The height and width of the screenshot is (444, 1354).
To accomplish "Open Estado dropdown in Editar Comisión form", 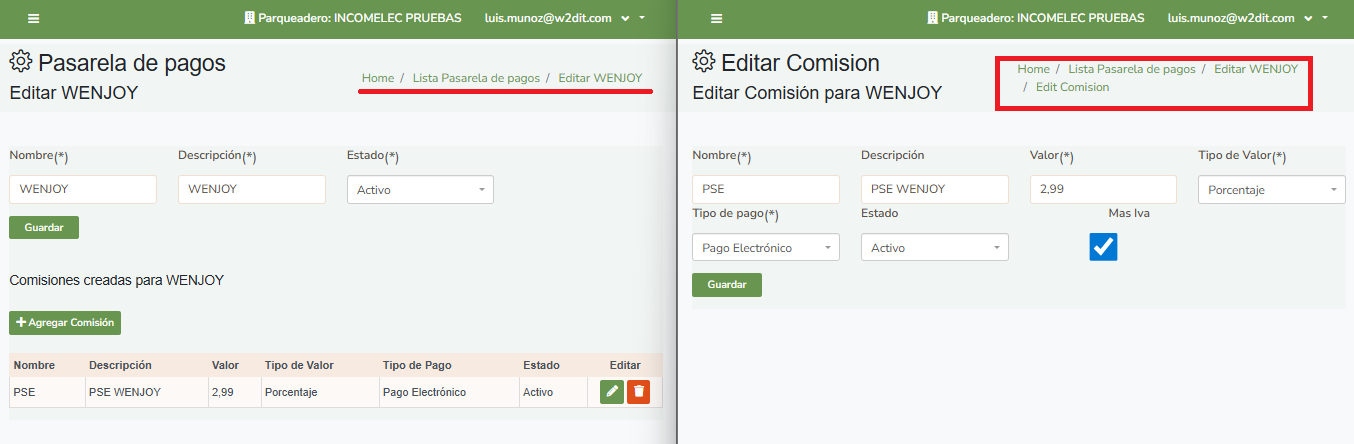I will coord(934,248).
